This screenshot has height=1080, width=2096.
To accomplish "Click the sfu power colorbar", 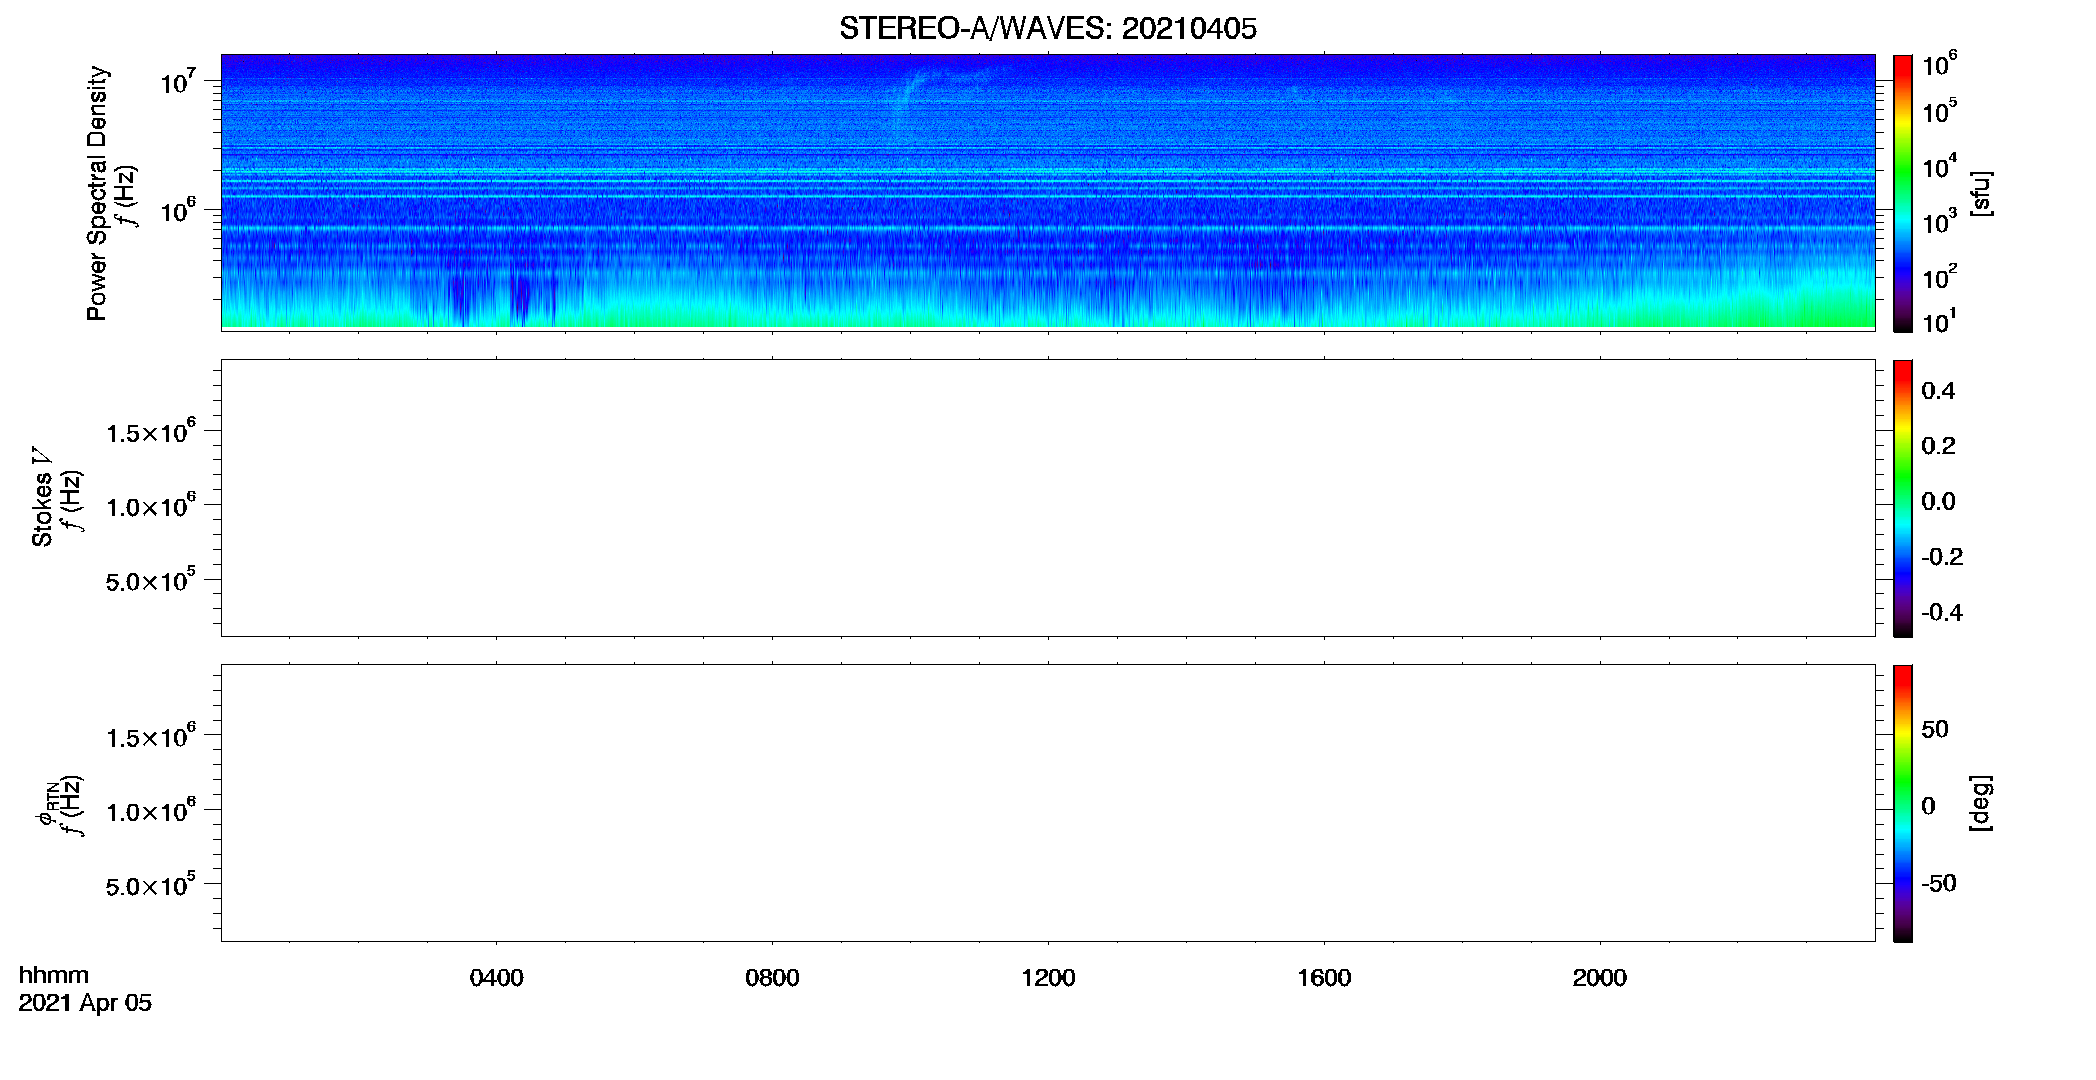I will (1903, 193).
